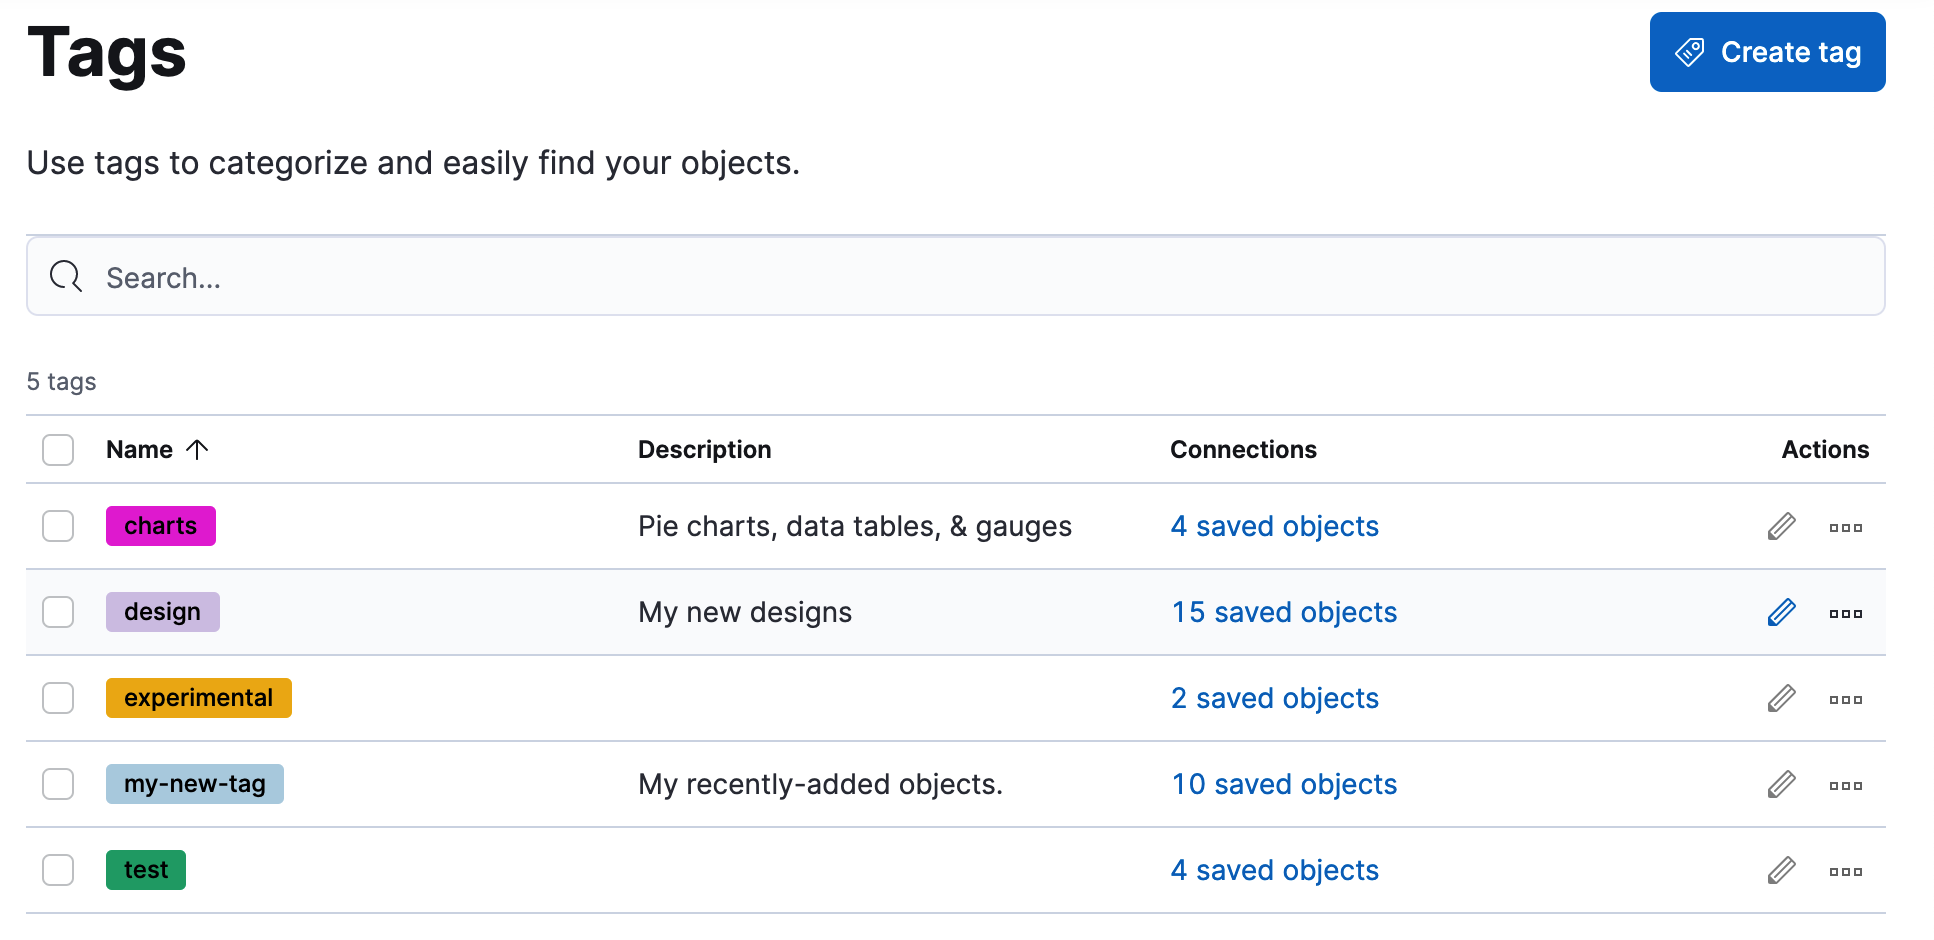Screen dimensions: 1934x940
Task: Click the pencil icon in test row
Action: pos(1781,870)
